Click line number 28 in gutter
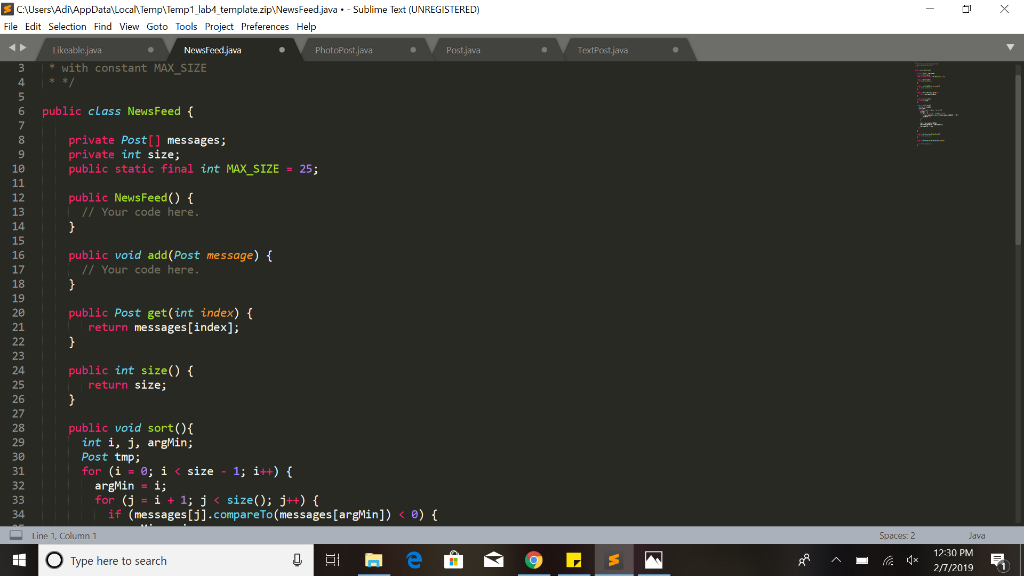Screen dimensions: 1024x576 (18, 428)
